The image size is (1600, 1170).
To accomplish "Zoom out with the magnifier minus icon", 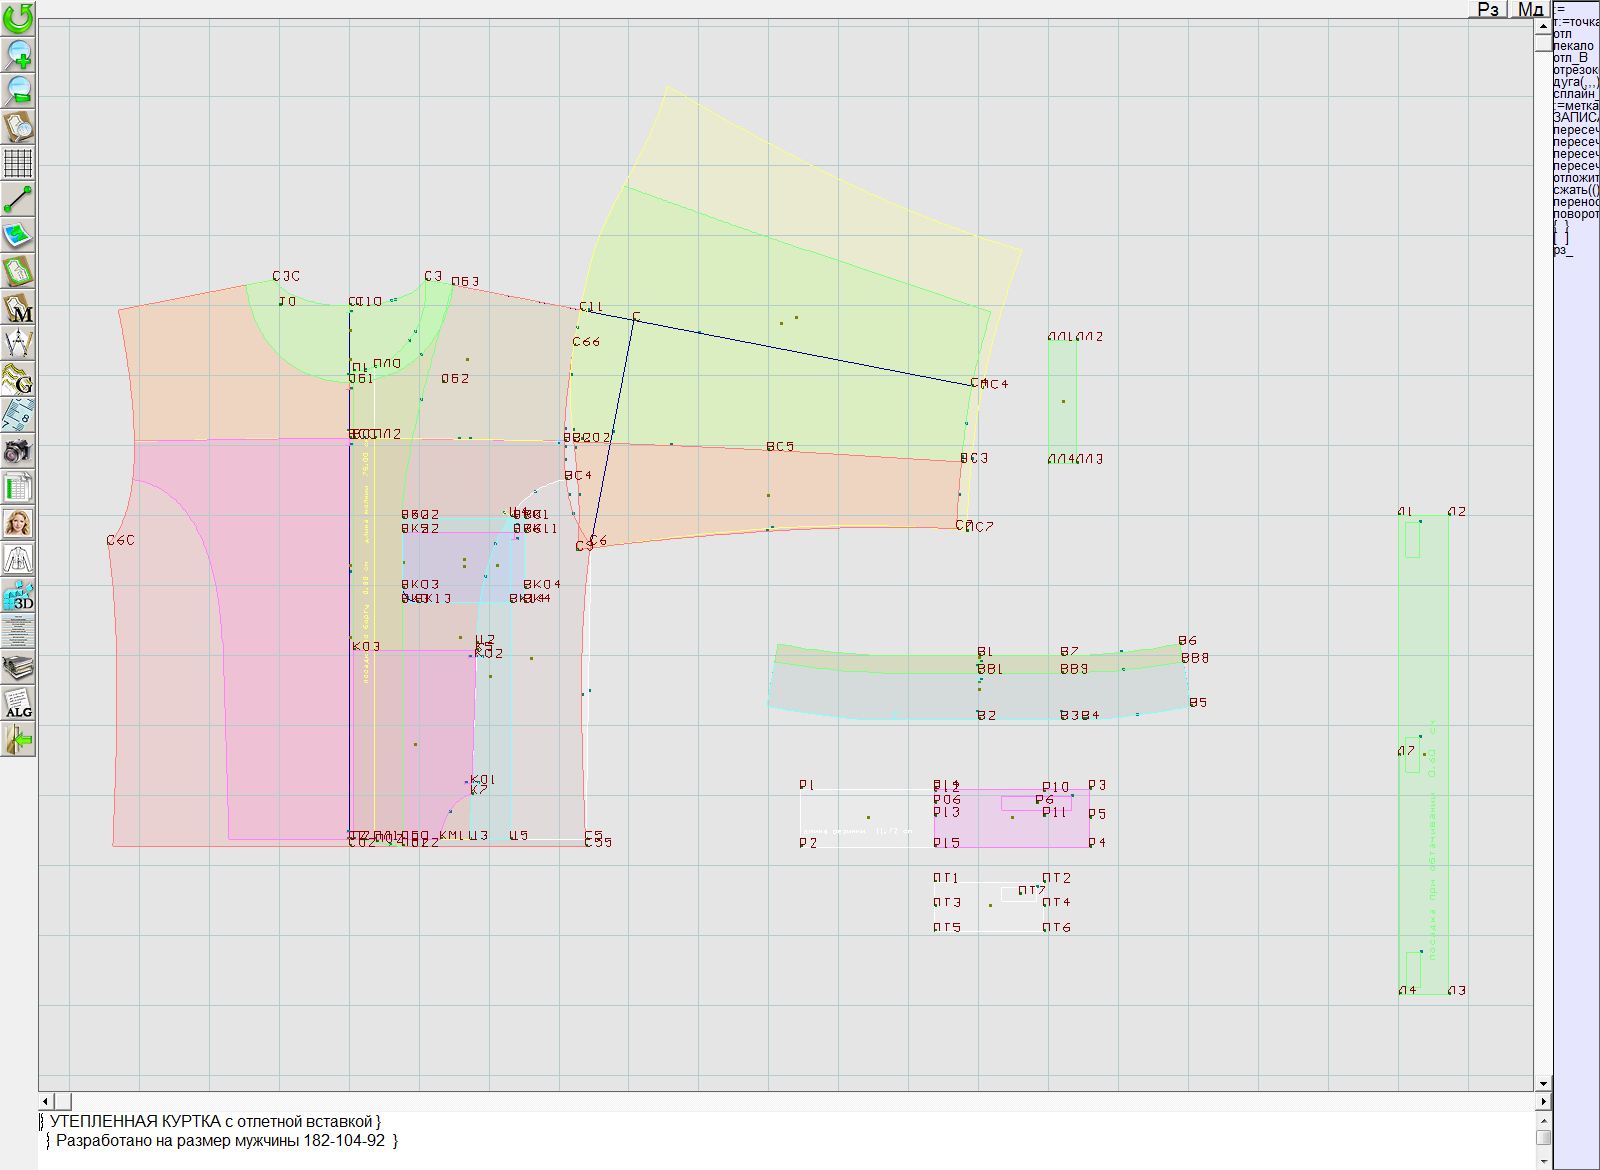I will [x=18, y=90].
